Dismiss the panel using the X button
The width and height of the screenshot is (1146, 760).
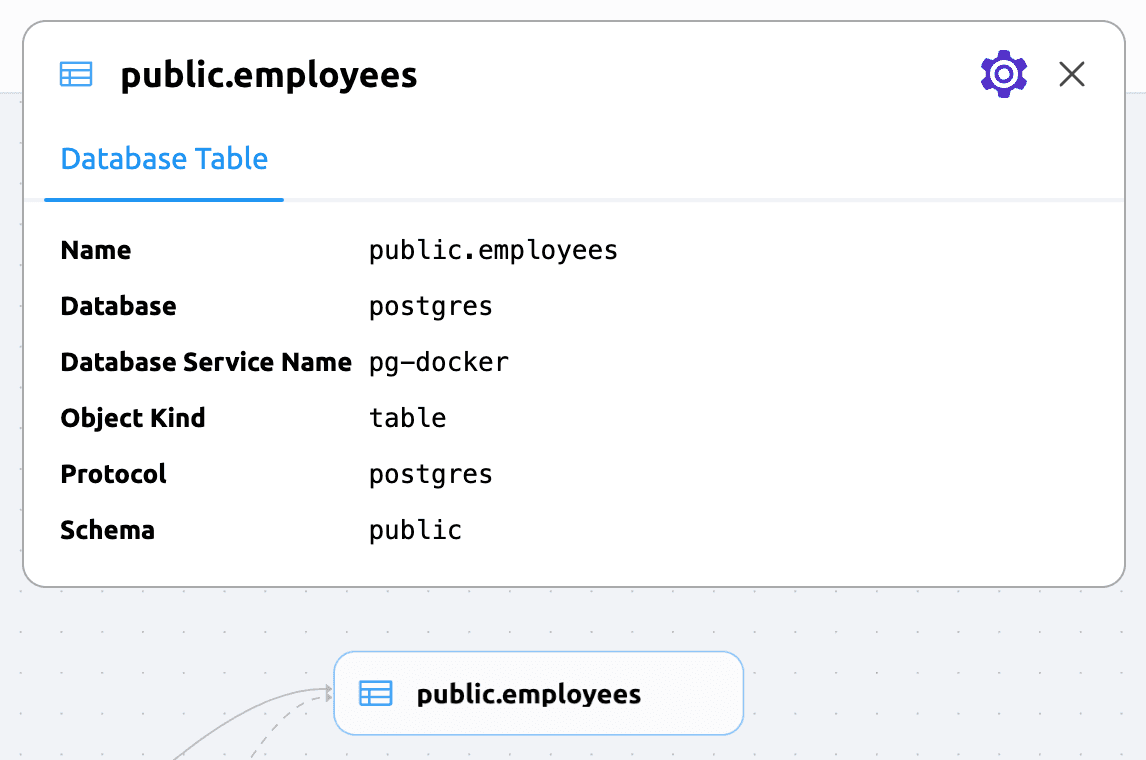[1071, 74]
